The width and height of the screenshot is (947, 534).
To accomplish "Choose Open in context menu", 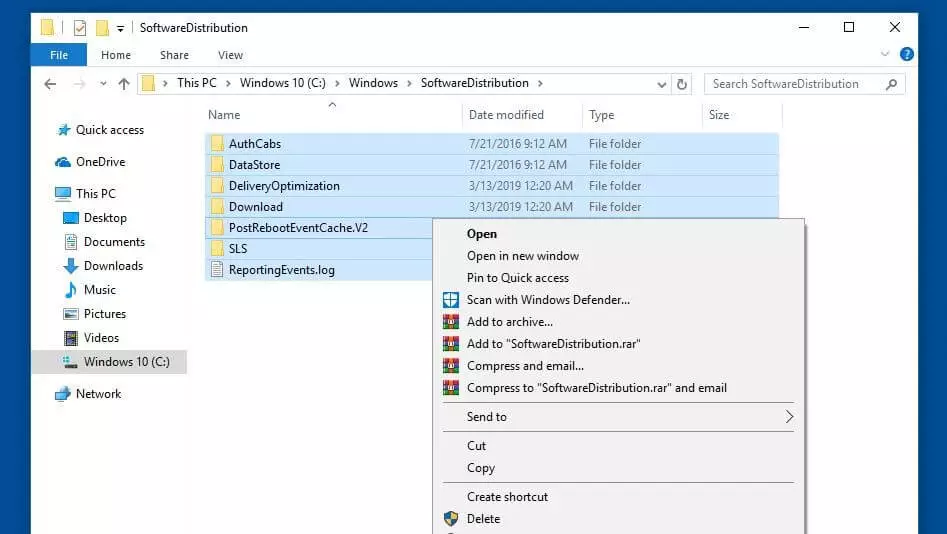I will pyautogui.click(x=618, y=234).
